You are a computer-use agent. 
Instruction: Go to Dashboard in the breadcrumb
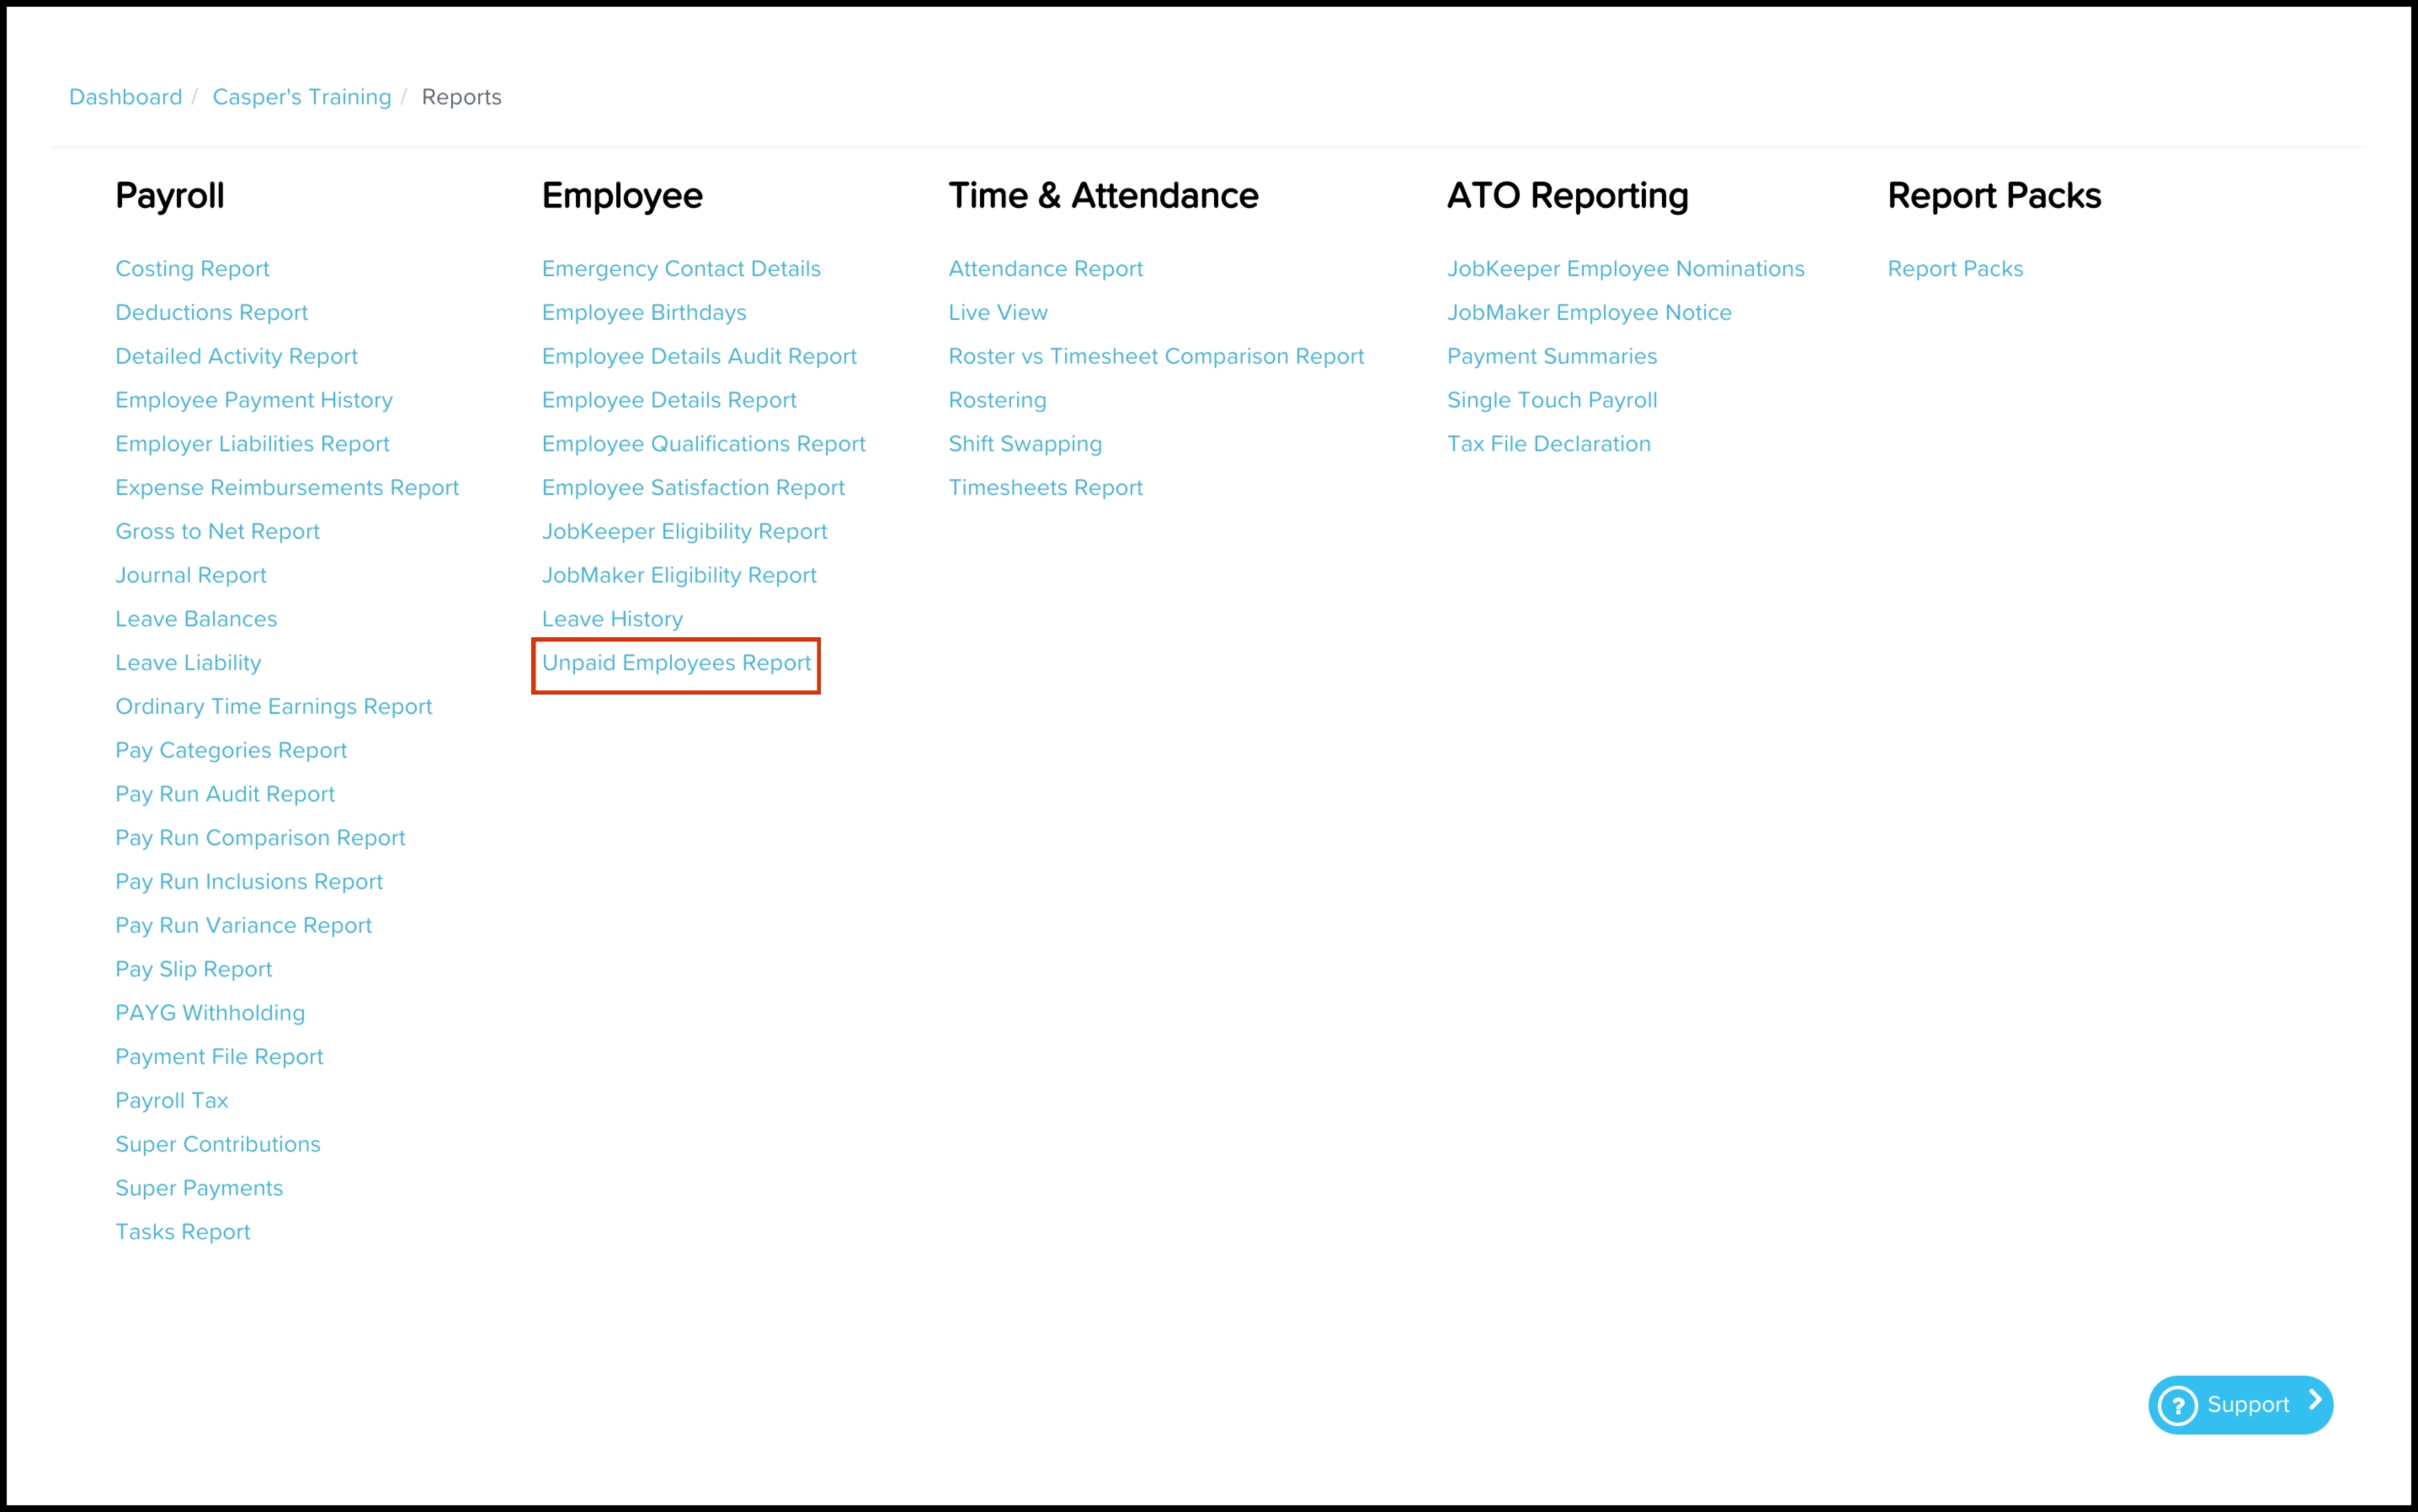point(126,97)
